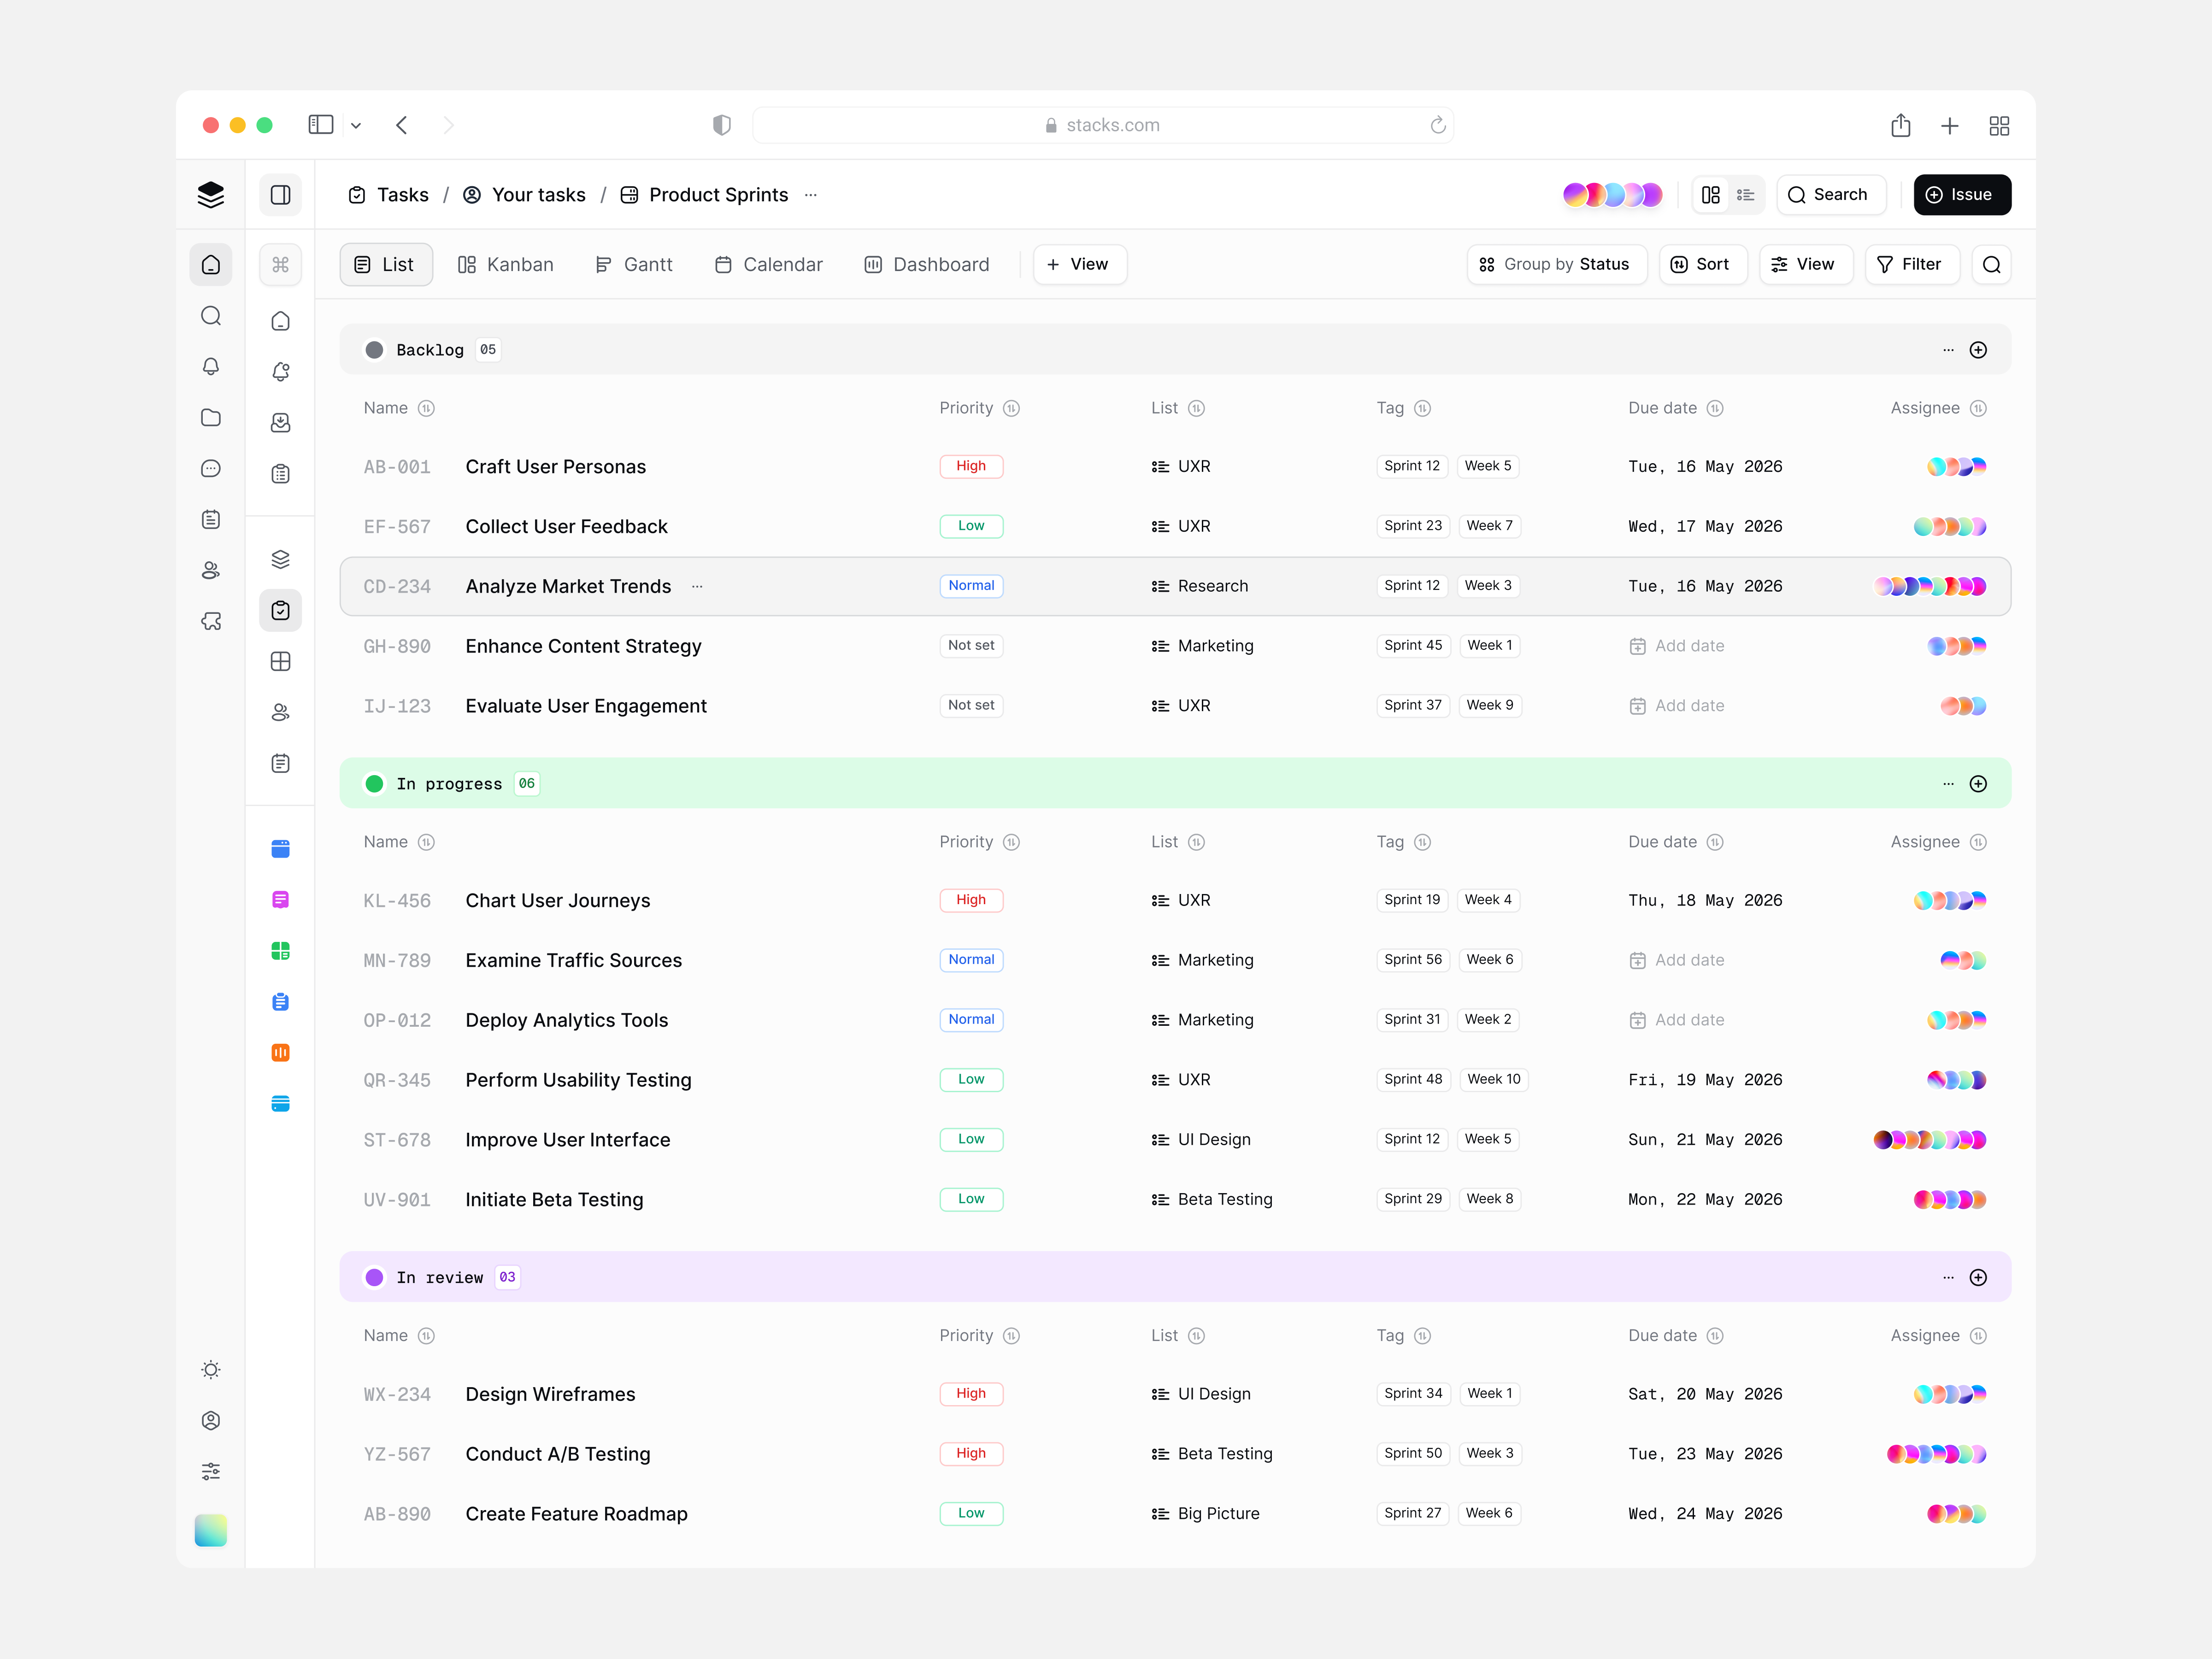This screenshot has width=2212, height=1659.
Task: Open the sun theme icon in left rail
Action: pyautogui.click(x=210, y=1370)
